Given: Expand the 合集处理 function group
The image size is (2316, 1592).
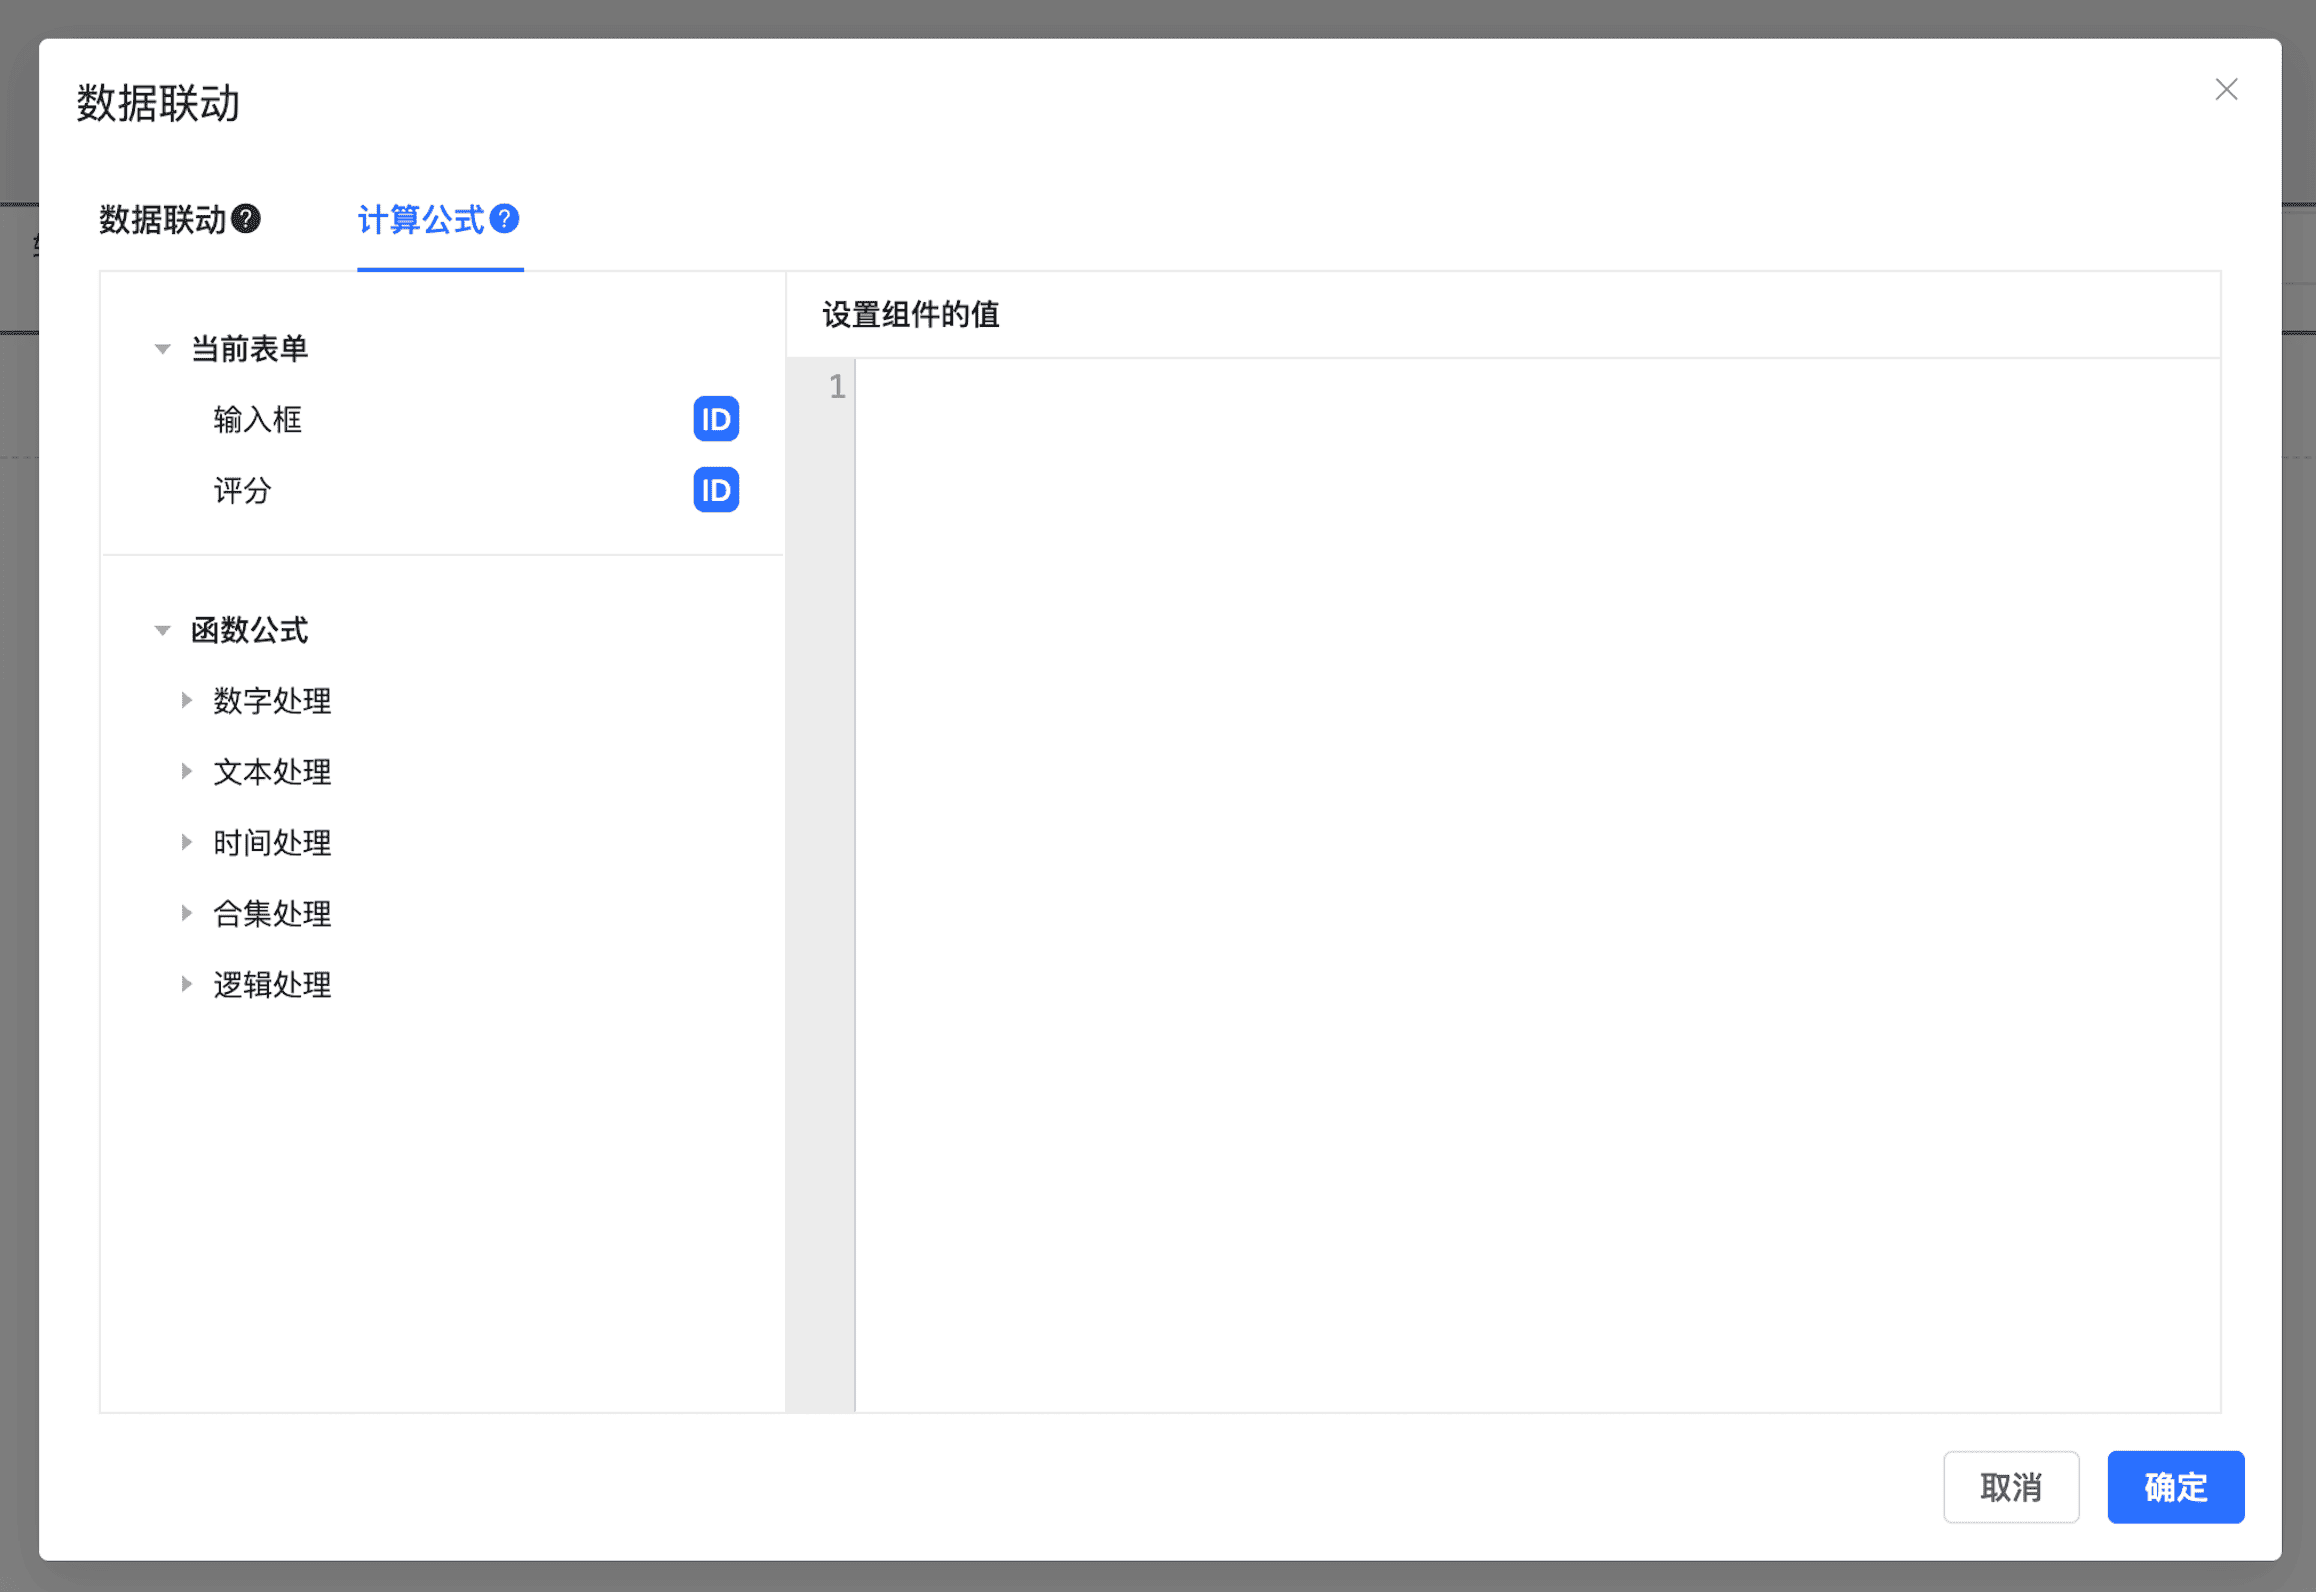Looking at the screenshot, I should (x=186, y=913).
